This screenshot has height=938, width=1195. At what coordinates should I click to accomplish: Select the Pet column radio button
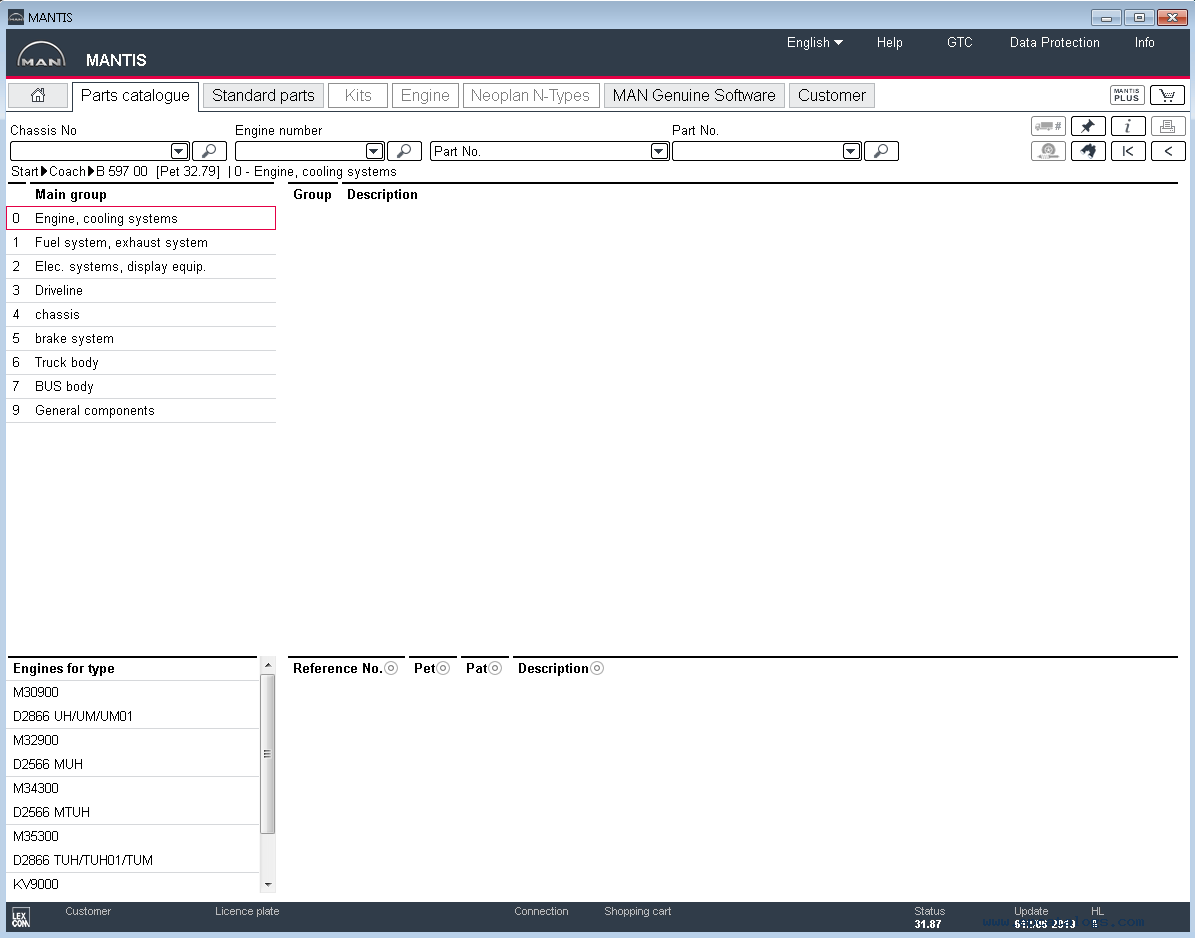(x=443, y=668)
